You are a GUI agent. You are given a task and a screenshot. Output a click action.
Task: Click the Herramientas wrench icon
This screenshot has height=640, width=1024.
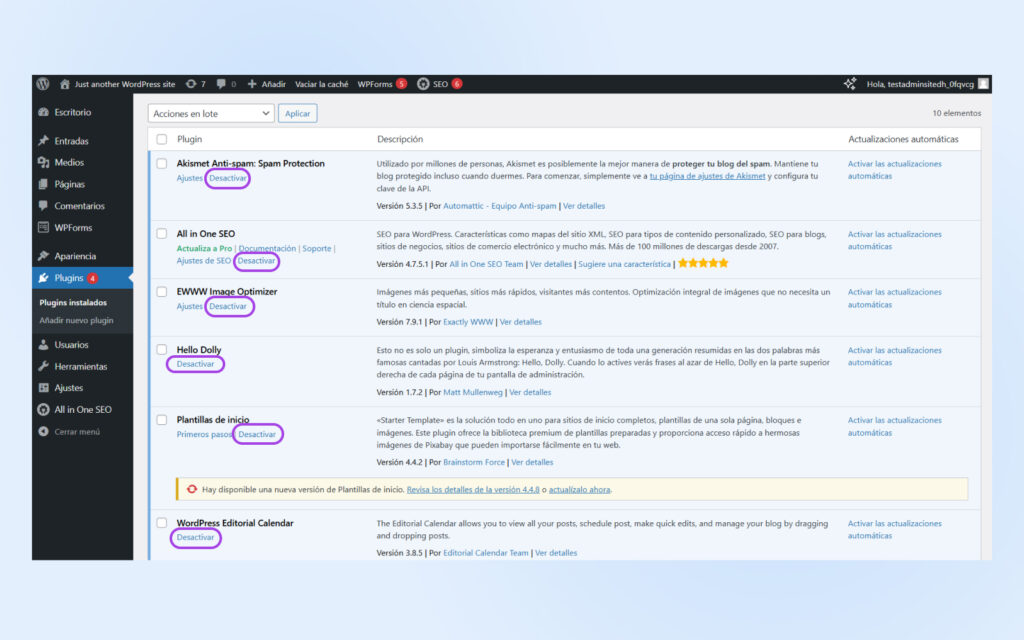[43, 366]
